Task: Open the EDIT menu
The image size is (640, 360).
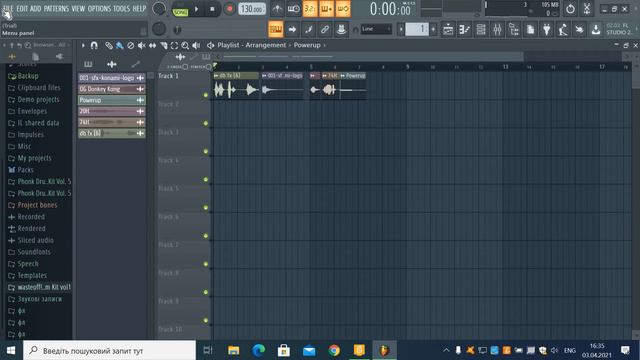Action: pyautogui.click(x=22, y=8)
